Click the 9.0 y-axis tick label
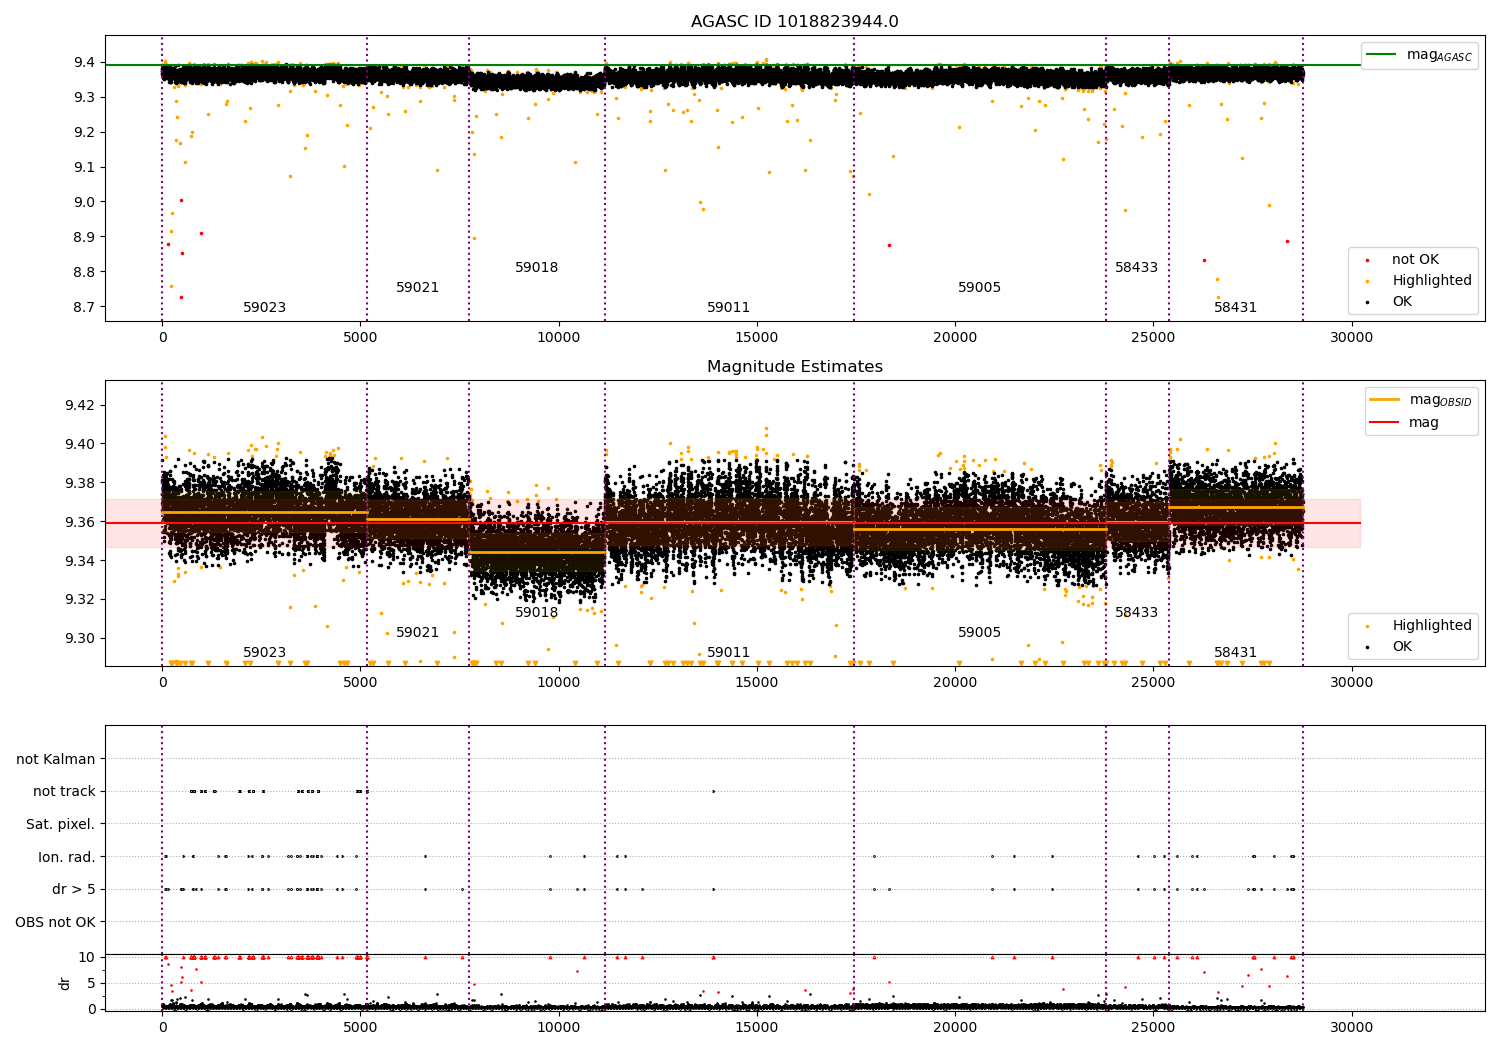1500x1050 pixels. 84,202
